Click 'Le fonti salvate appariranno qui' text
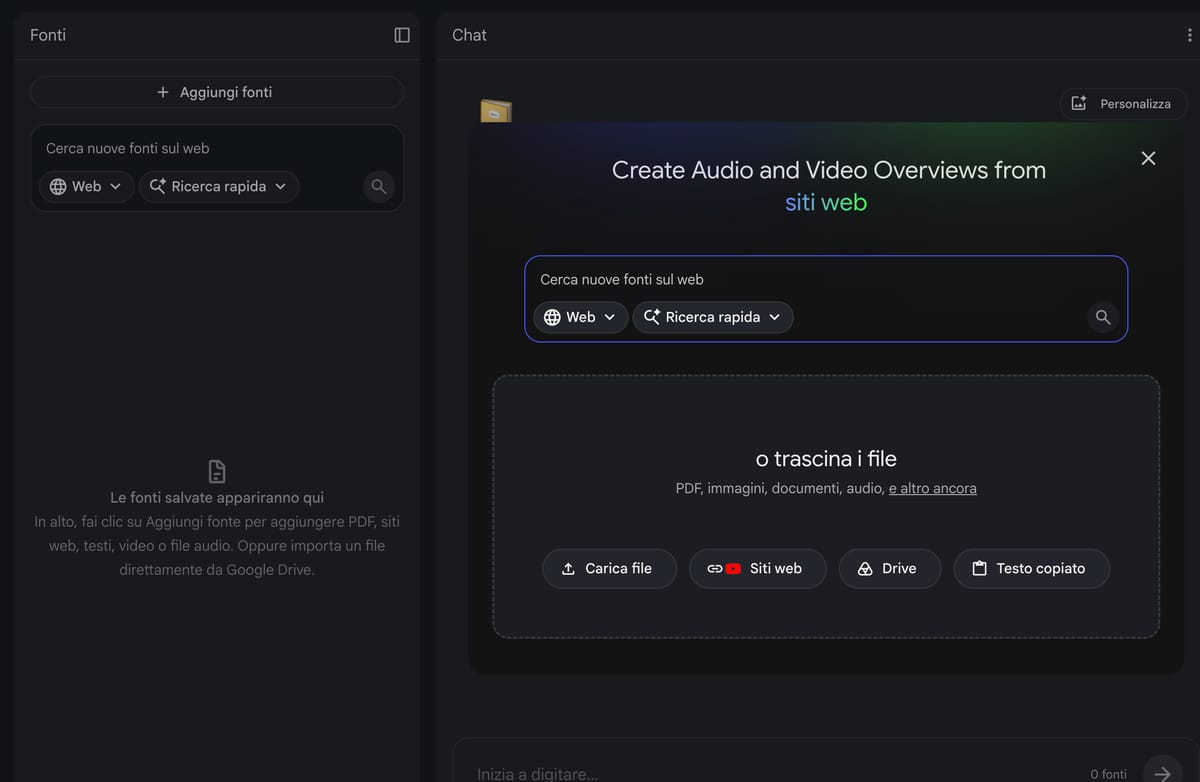This screenshot has width=1200, height=782. (217, 498)
